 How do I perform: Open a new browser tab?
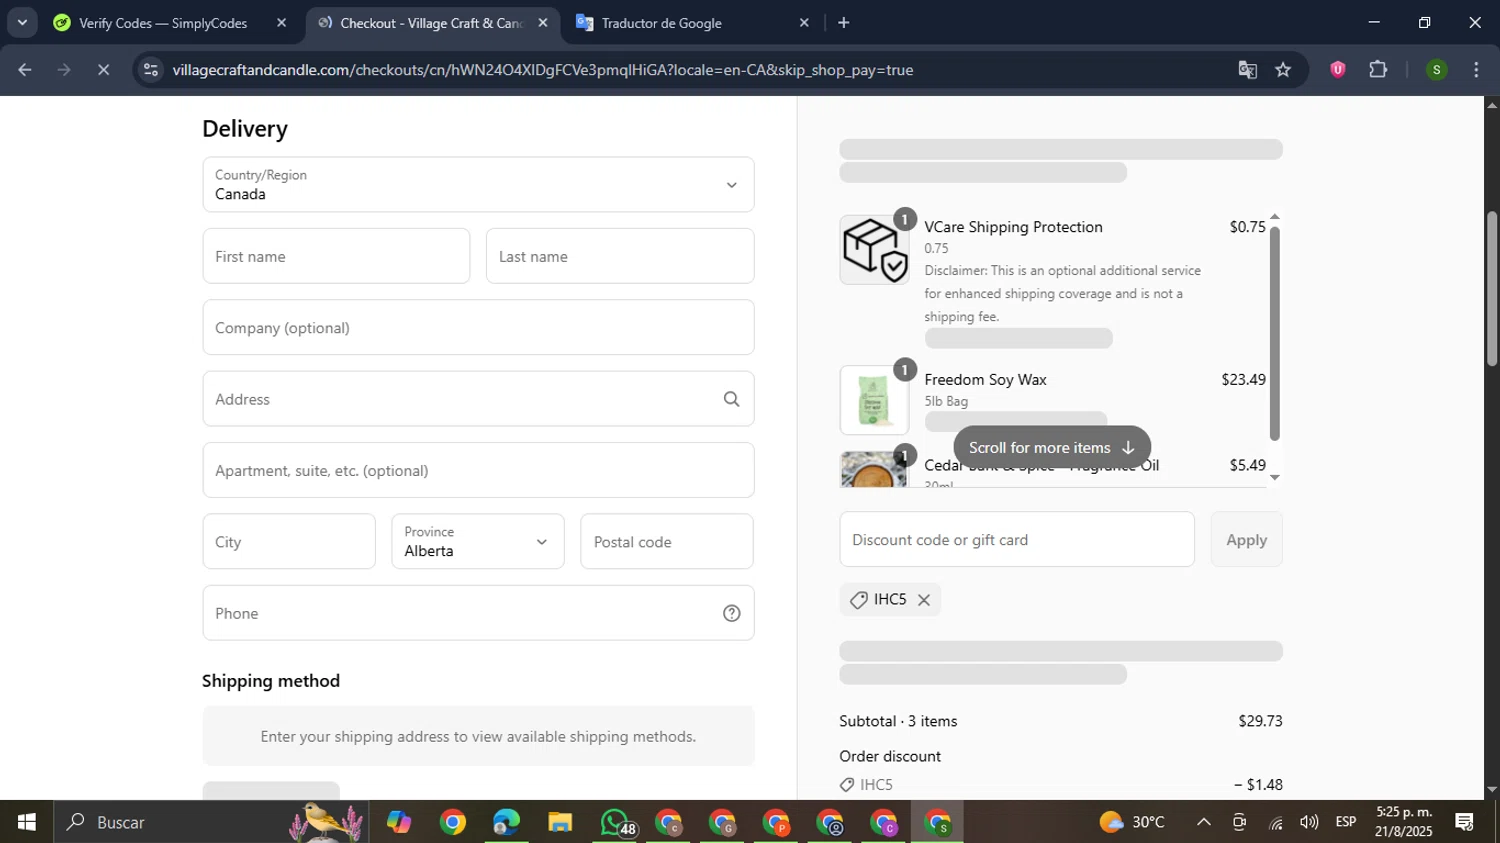click(843, 23)
